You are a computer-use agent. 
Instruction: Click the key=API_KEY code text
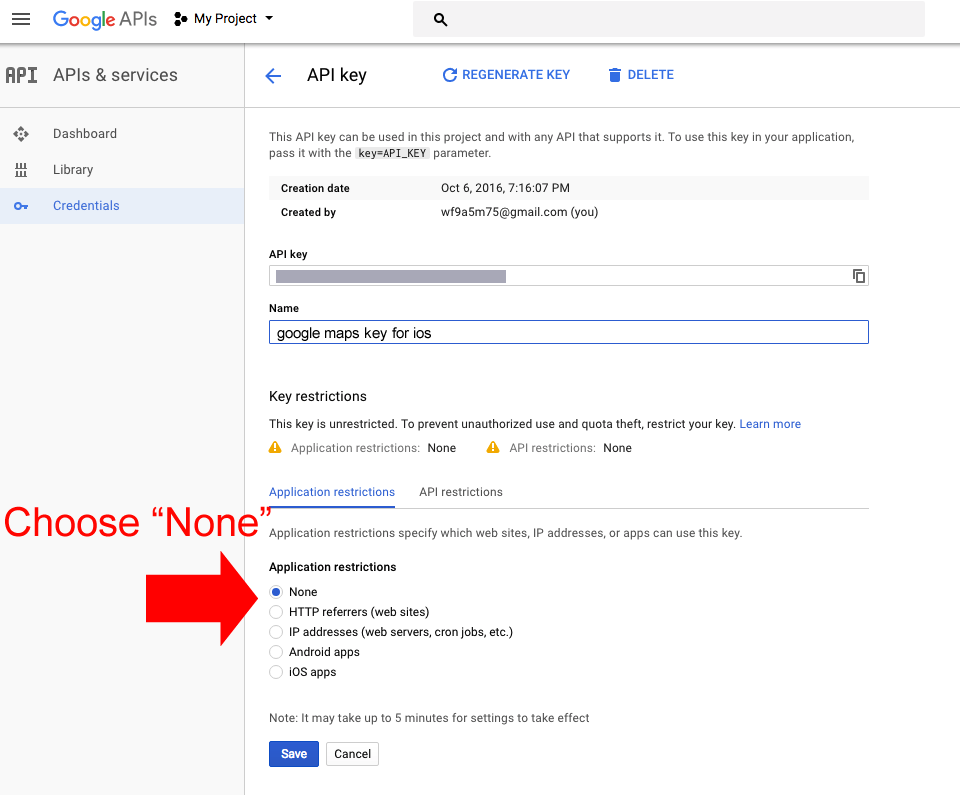[x=392, y=153]
